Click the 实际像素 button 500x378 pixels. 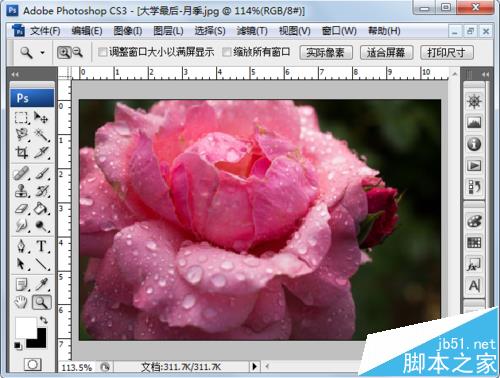pos(326,52)
